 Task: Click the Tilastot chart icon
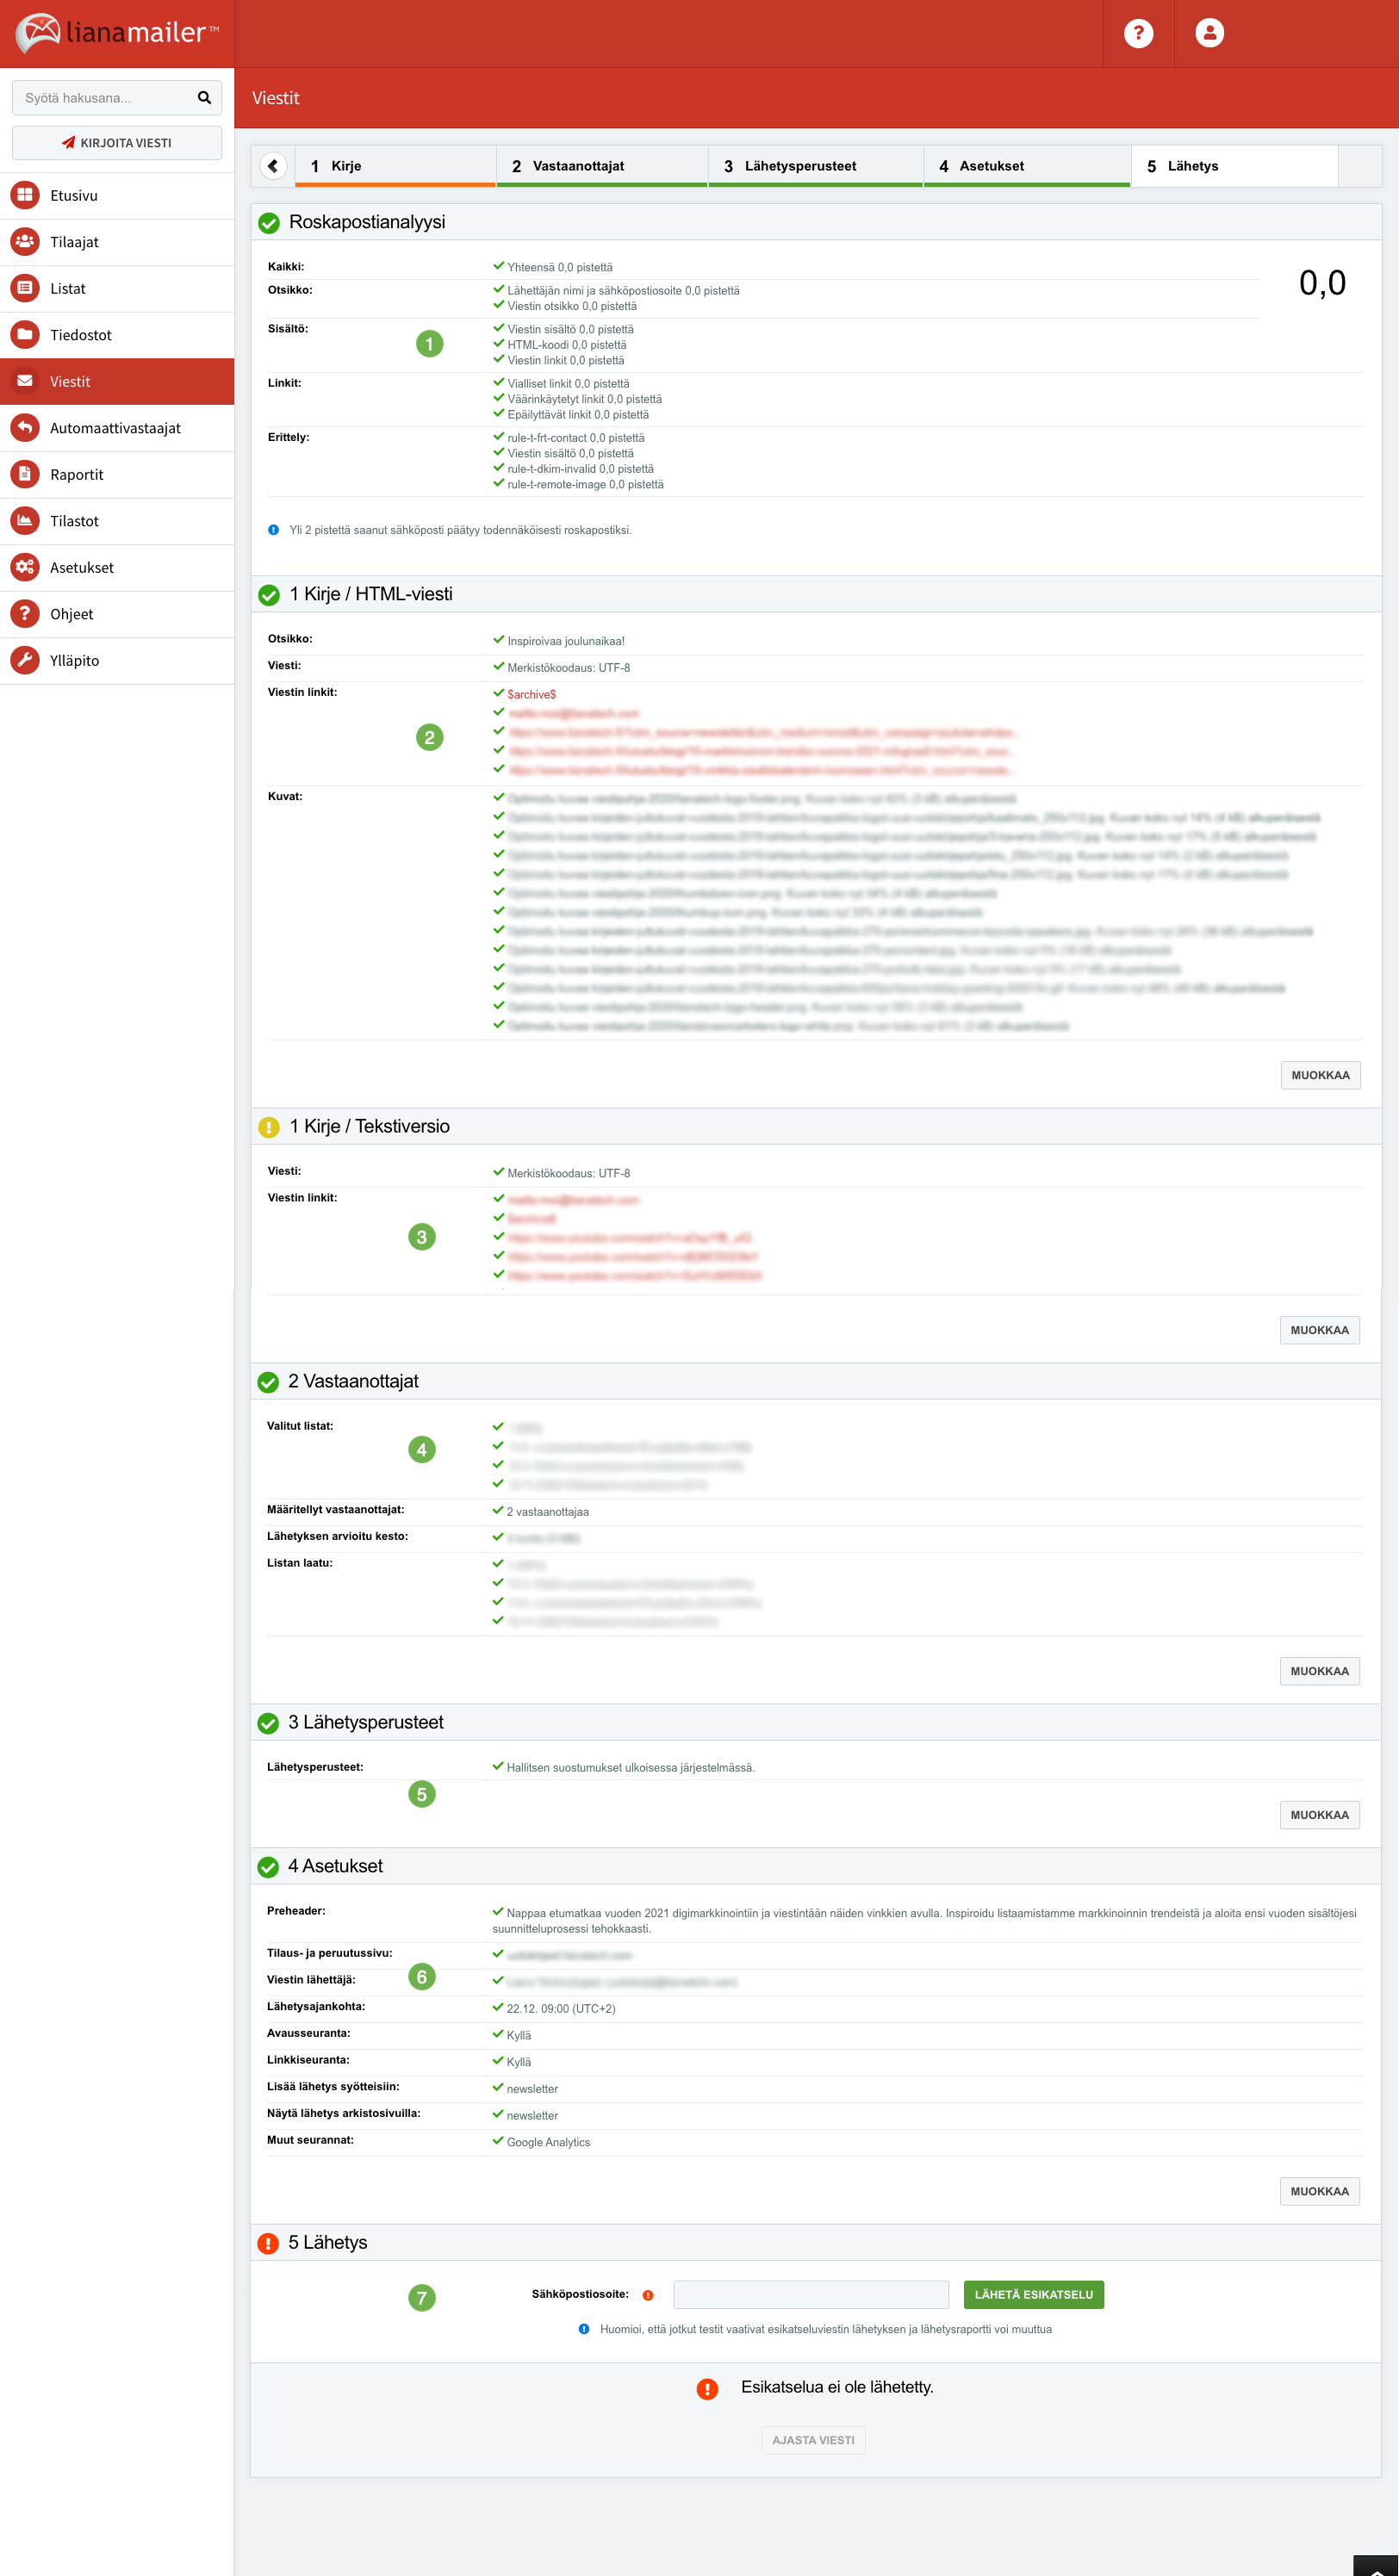tap(25, 520)
